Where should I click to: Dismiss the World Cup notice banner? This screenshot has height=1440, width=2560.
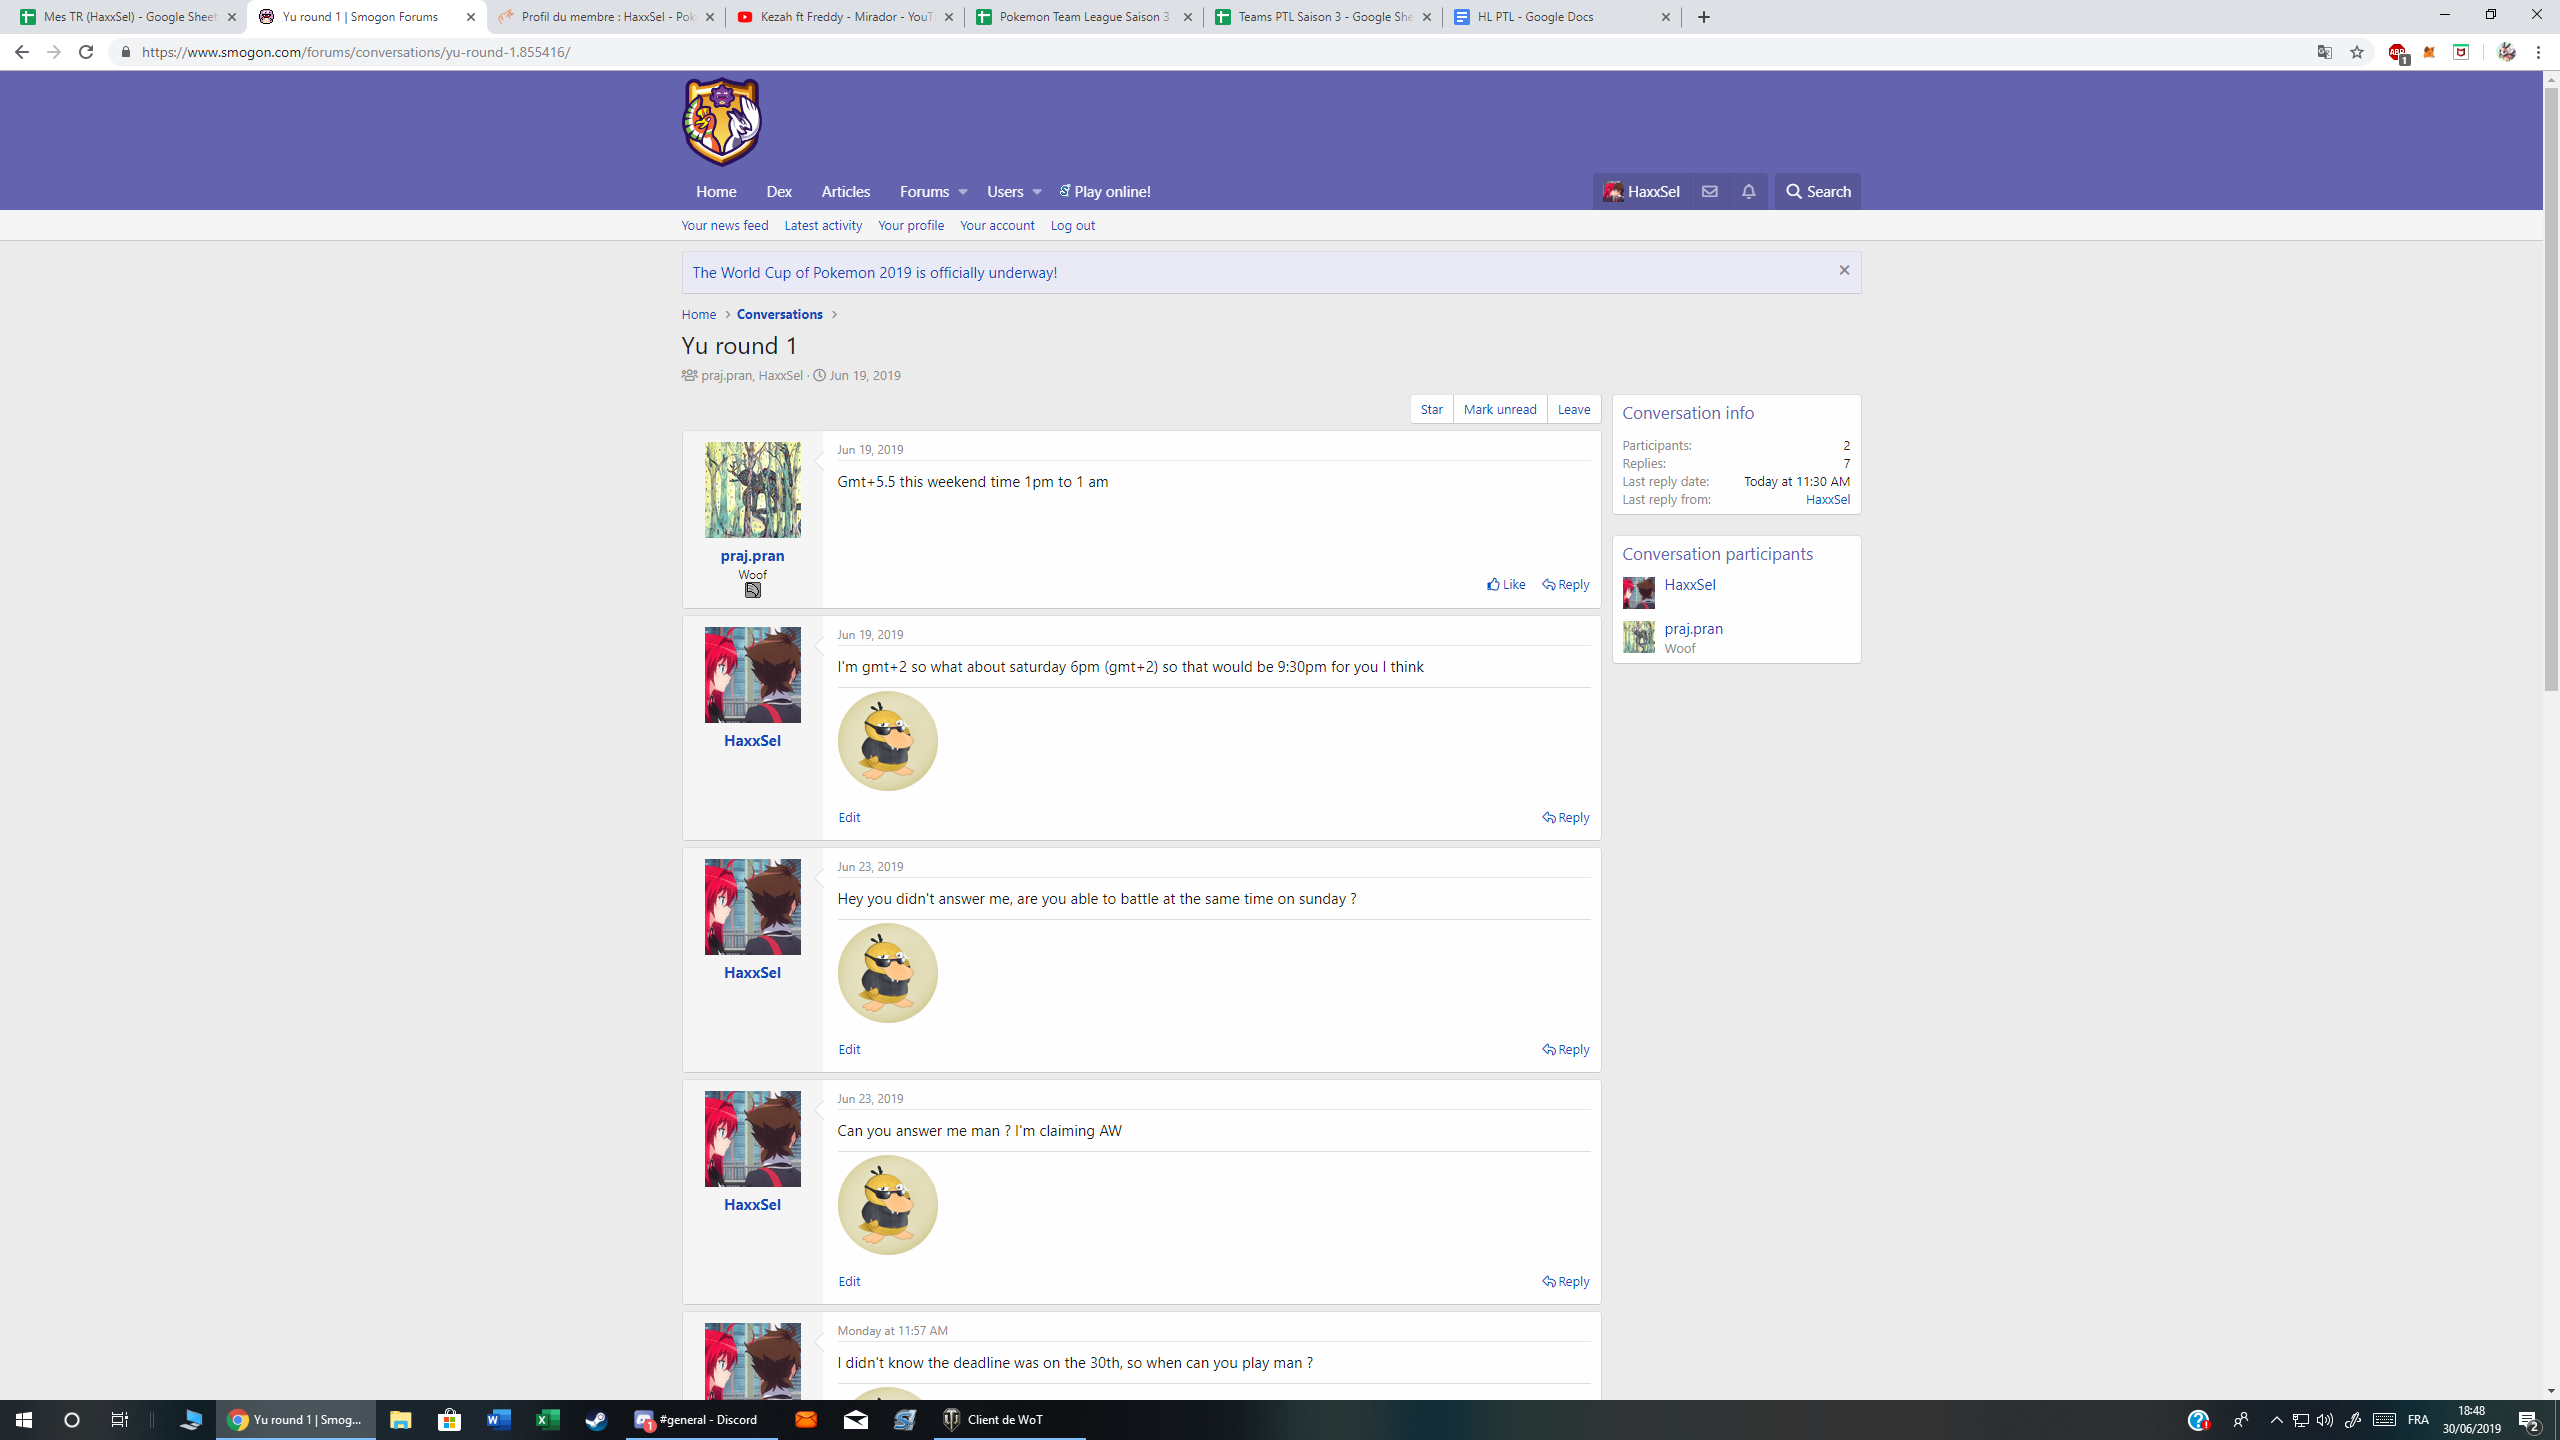1844,270
